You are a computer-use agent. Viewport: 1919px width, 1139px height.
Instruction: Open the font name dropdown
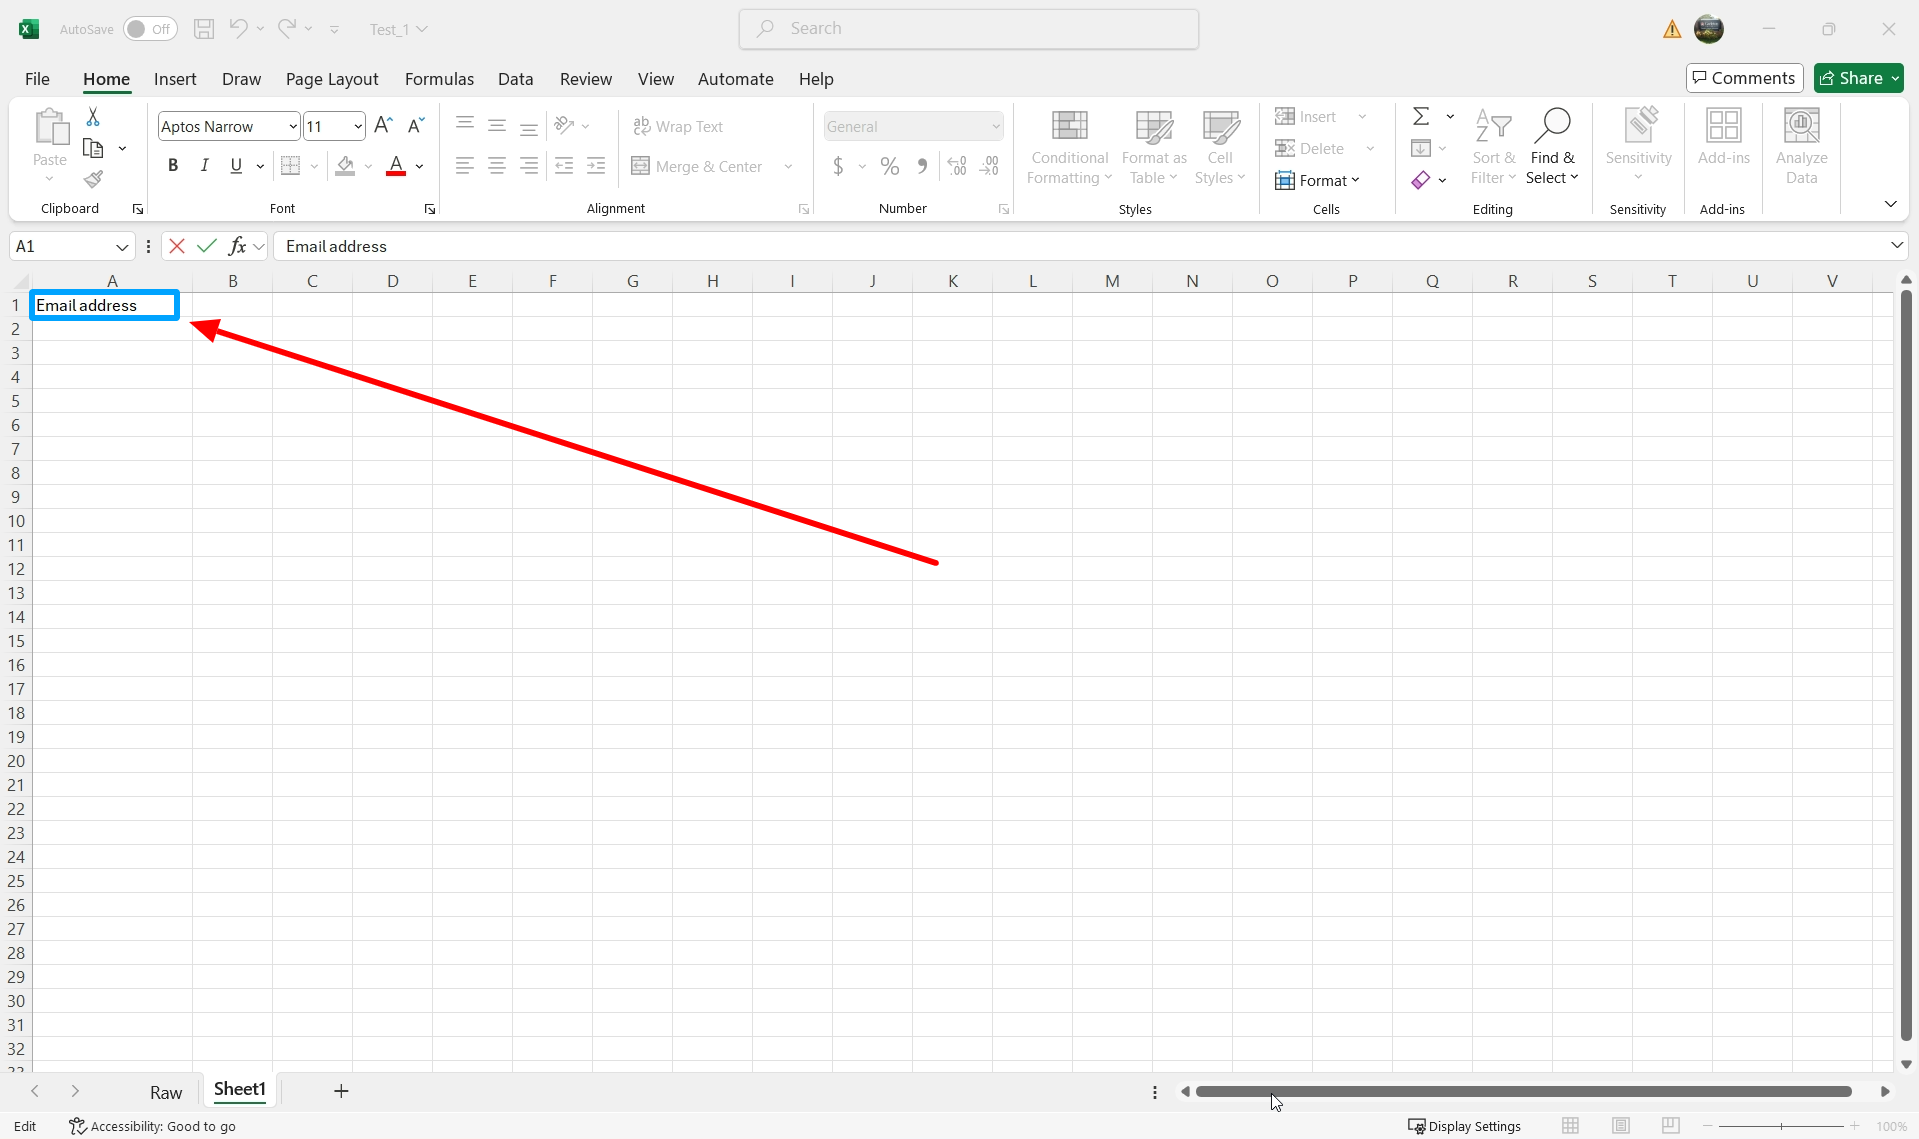click(292, 126)
